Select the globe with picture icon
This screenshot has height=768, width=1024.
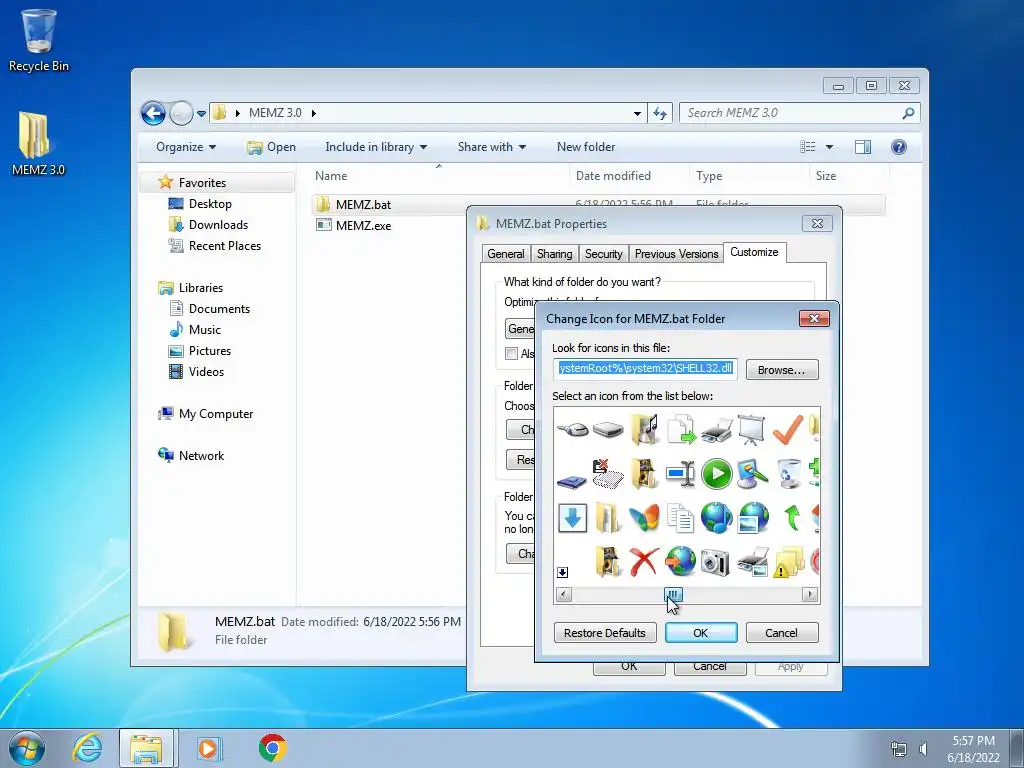point(753,518)
